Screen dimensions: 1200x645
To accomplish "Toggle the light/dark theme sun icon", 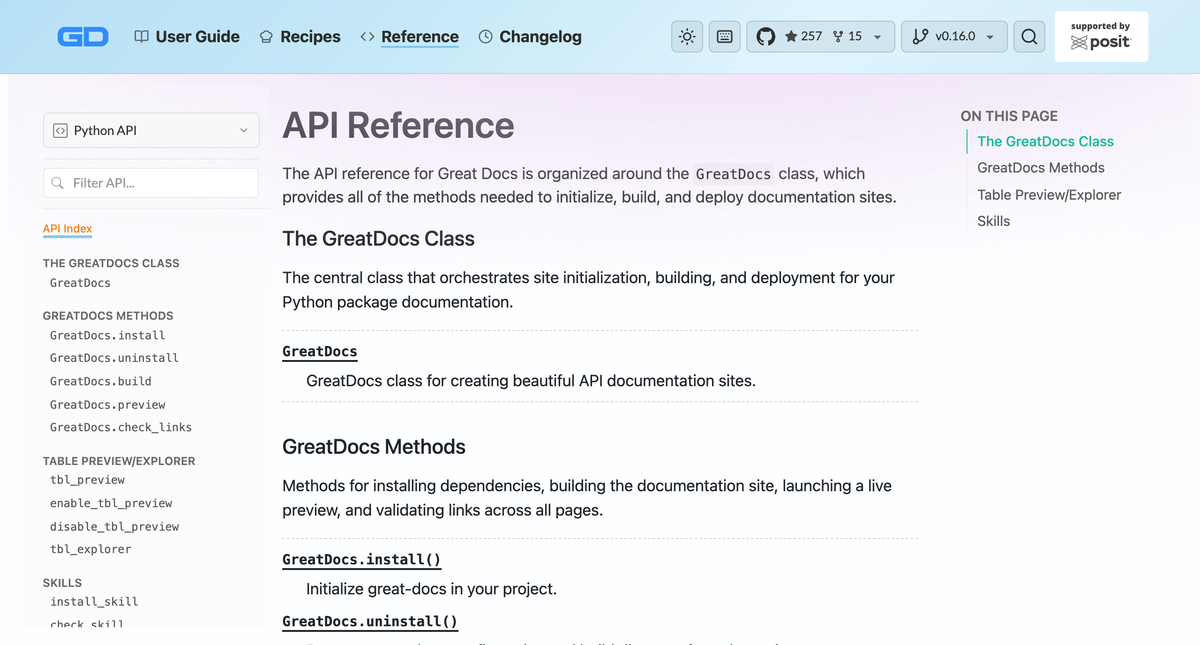I will (687, 37).
